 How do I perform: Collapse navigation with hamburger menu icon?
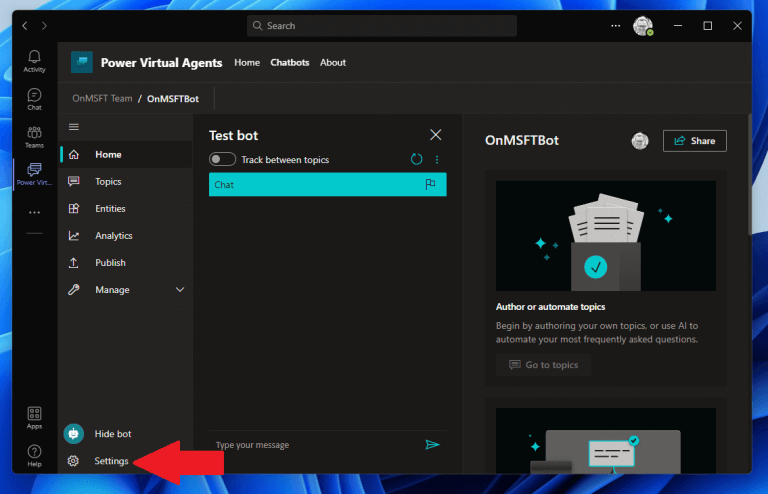click(74, 127)
